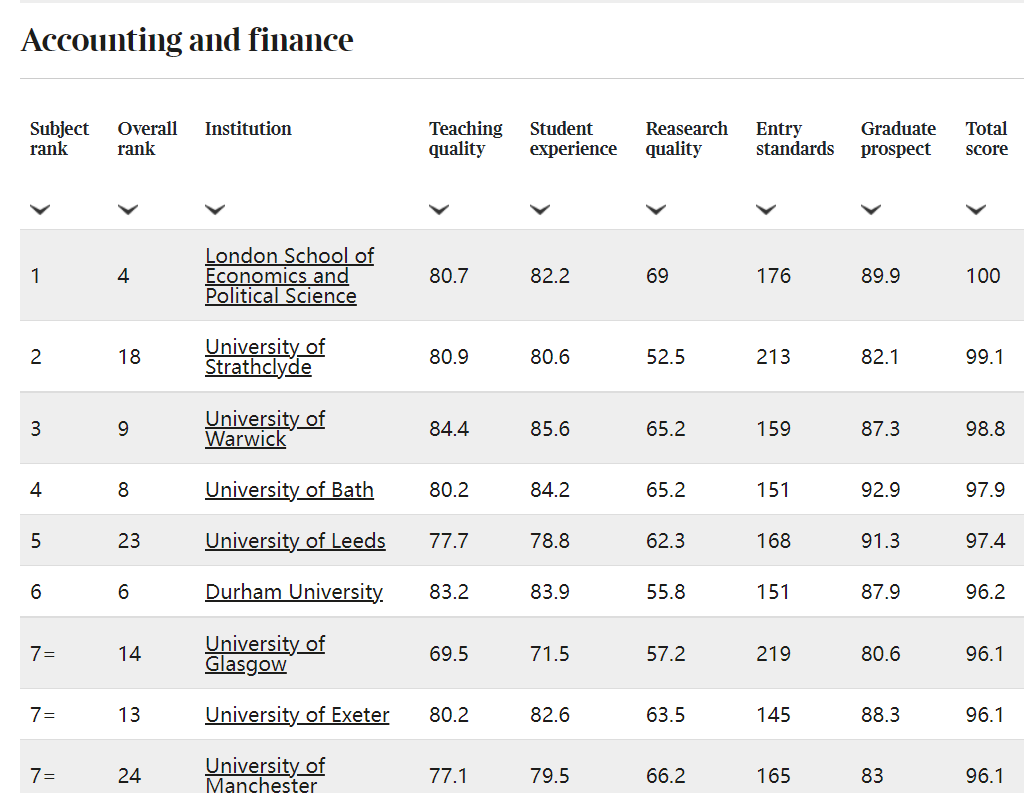This screenshot has height=793, width=1033.
Task: Sort by Subject rank chevron
Action: tap(40, 210)
